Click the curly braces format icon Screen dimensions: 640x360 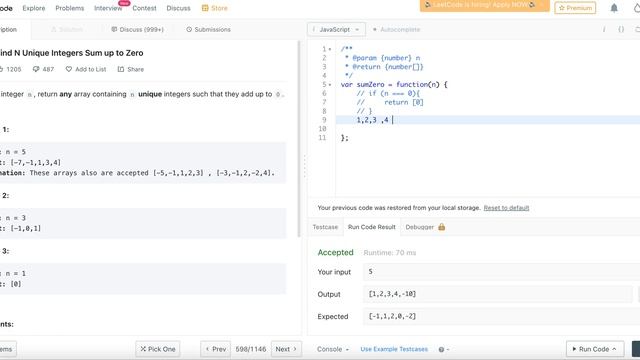621,29
